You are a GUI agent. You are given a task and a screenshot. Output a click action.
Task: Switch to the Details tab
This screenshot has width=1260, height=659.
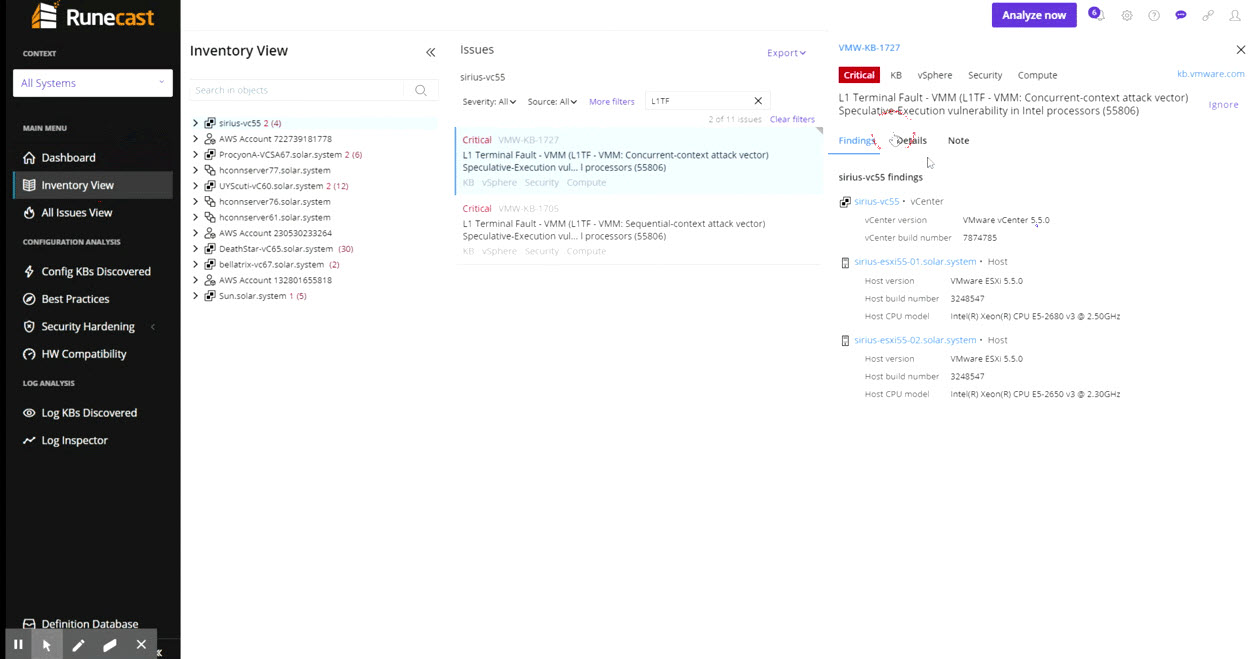(911, 141)
